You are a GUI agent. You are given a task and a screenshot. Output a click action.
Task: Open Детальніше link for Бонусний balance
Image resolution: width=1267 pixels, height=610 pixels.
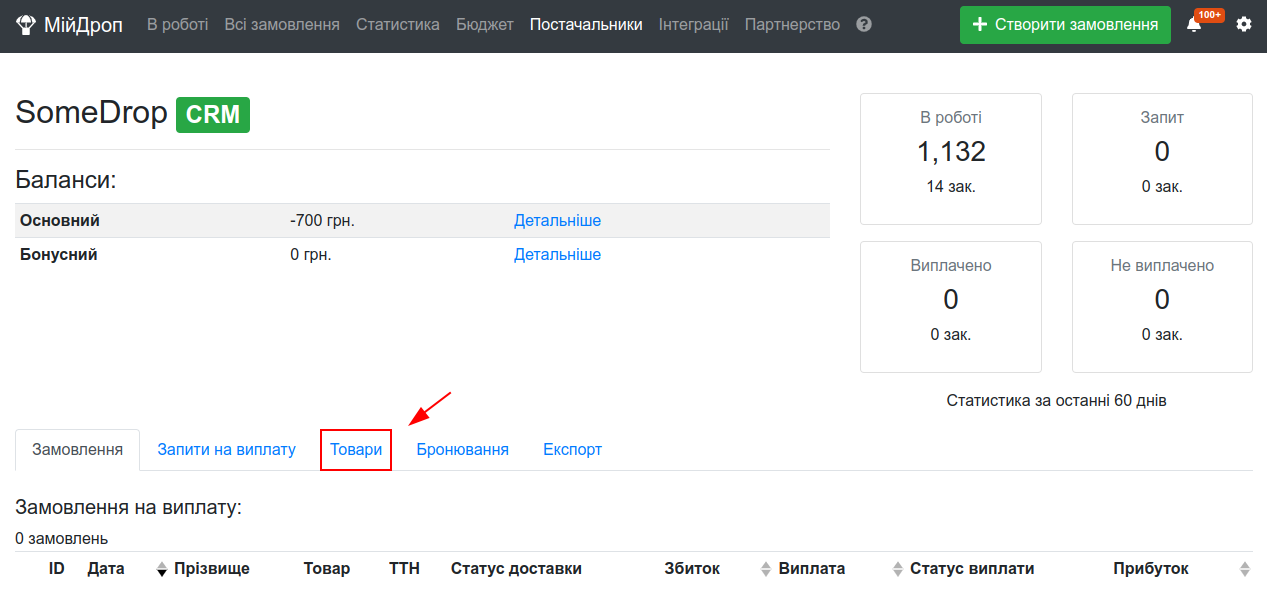click(557, 254)
